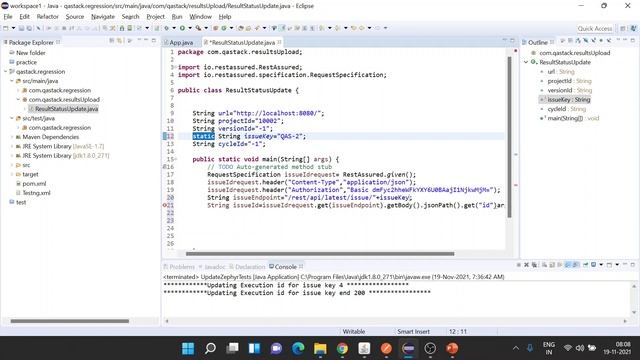Click the editor horizontal scrollbar

[320, 253]
